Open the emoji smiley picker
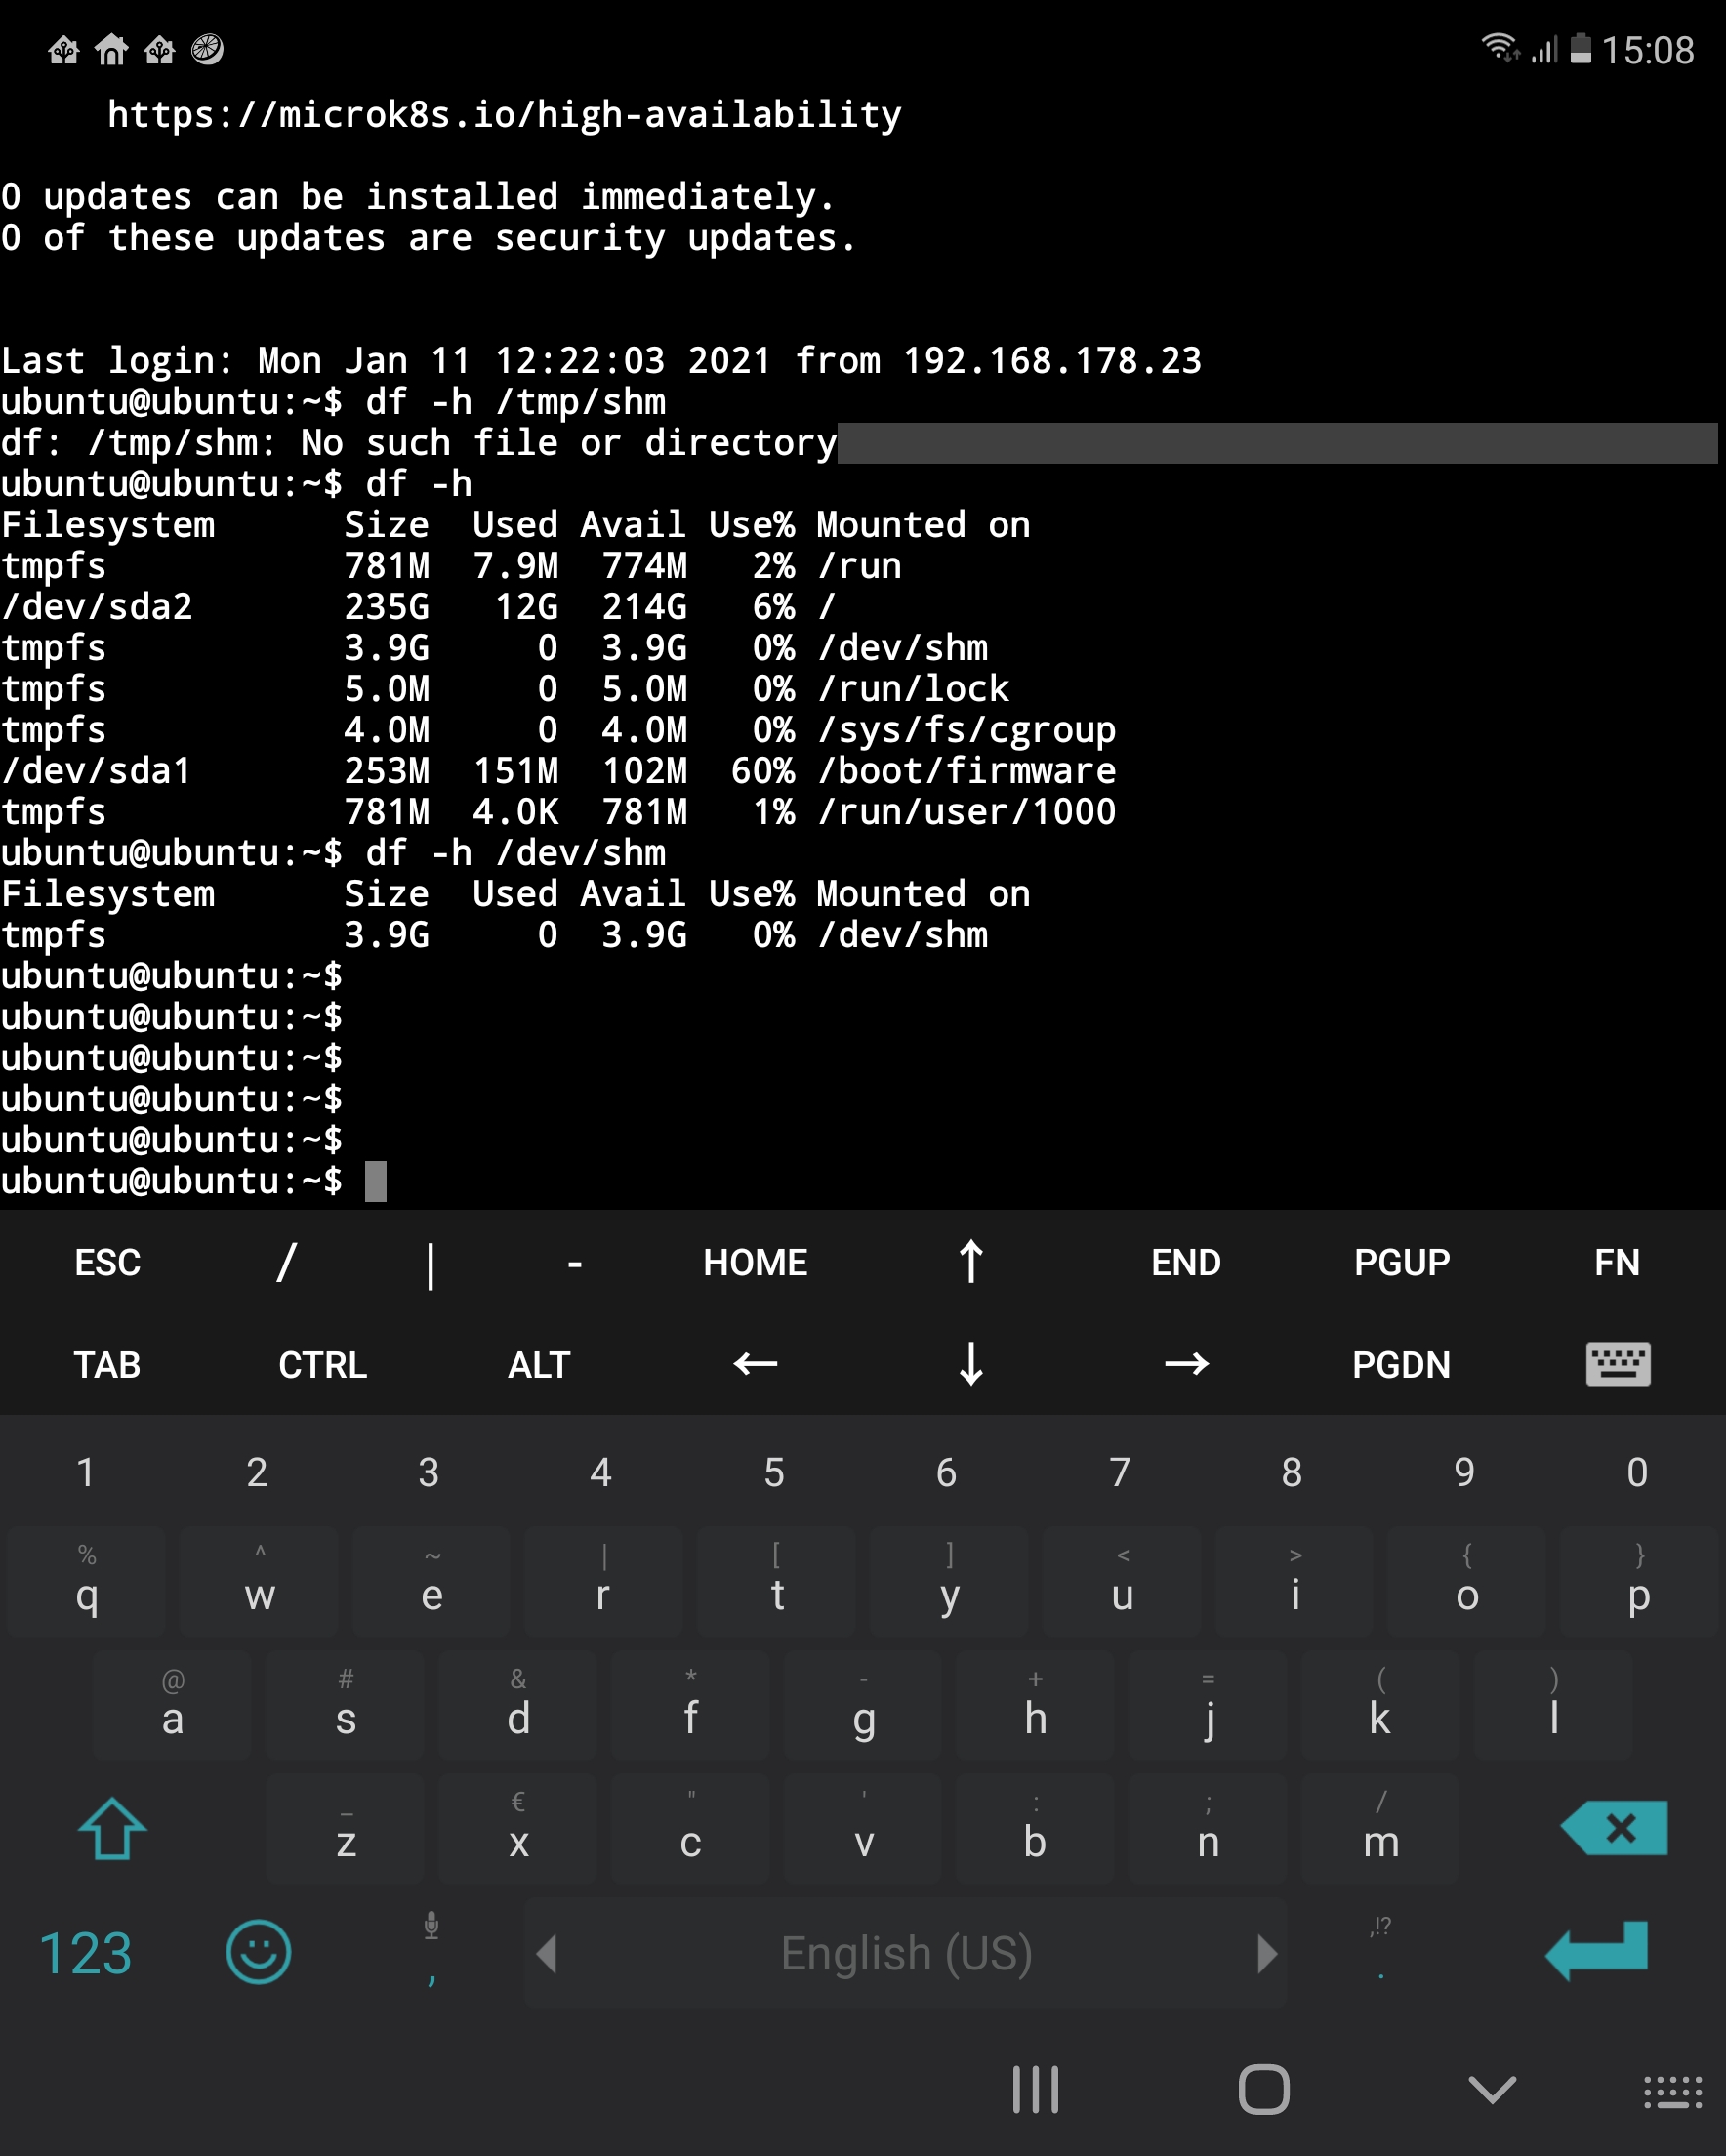 258,1951
